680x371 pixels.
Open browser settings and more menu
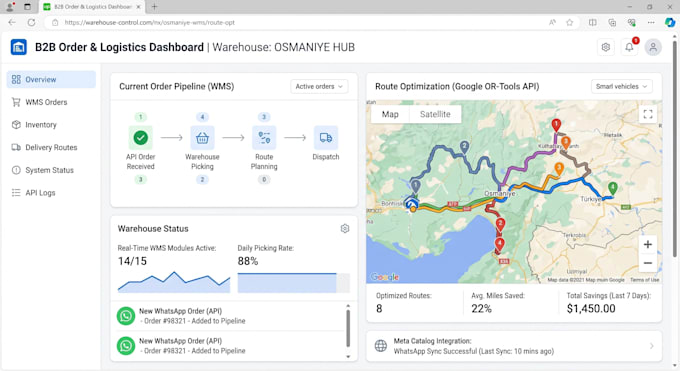[x=651, y=23]
